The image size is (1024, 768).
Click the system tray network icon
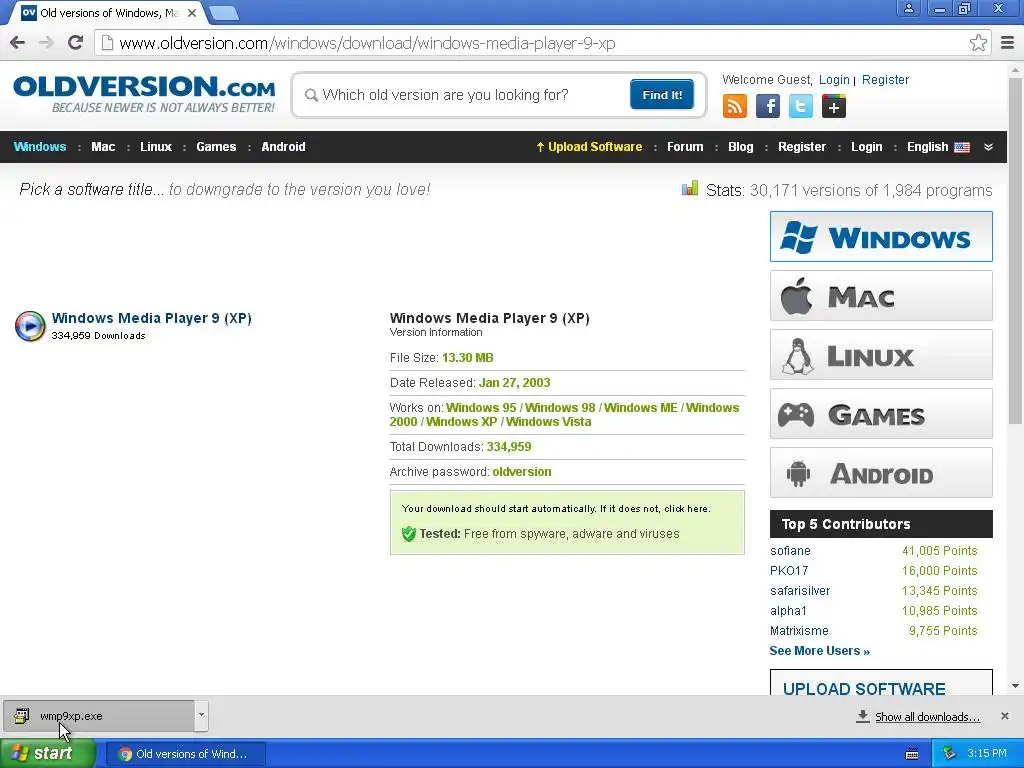pos(950,753)
